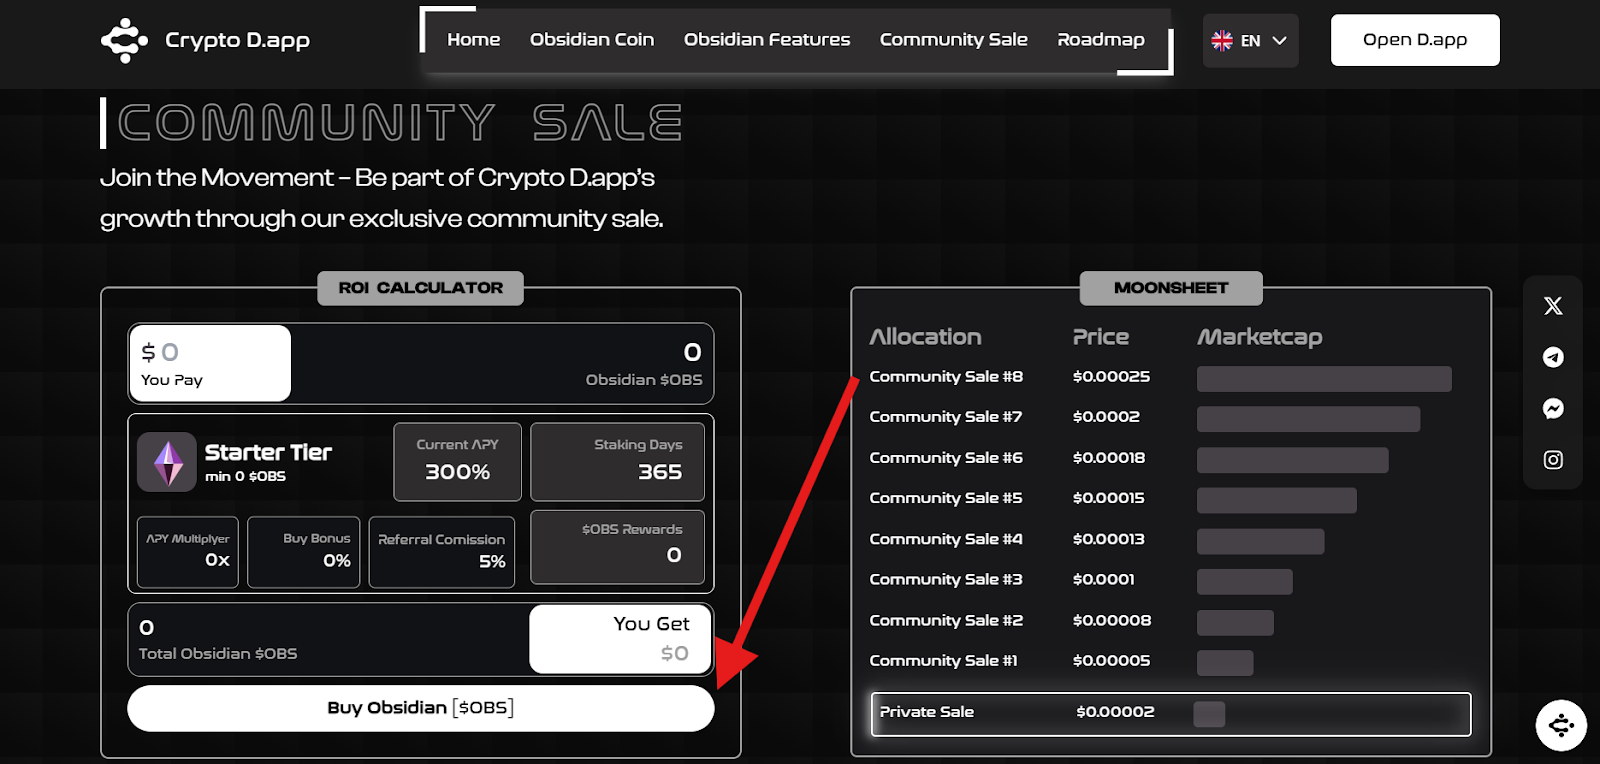The image size is (1600, 764).
Task: Click the APY Multiplyer 0x box
Action: [188, 552]
